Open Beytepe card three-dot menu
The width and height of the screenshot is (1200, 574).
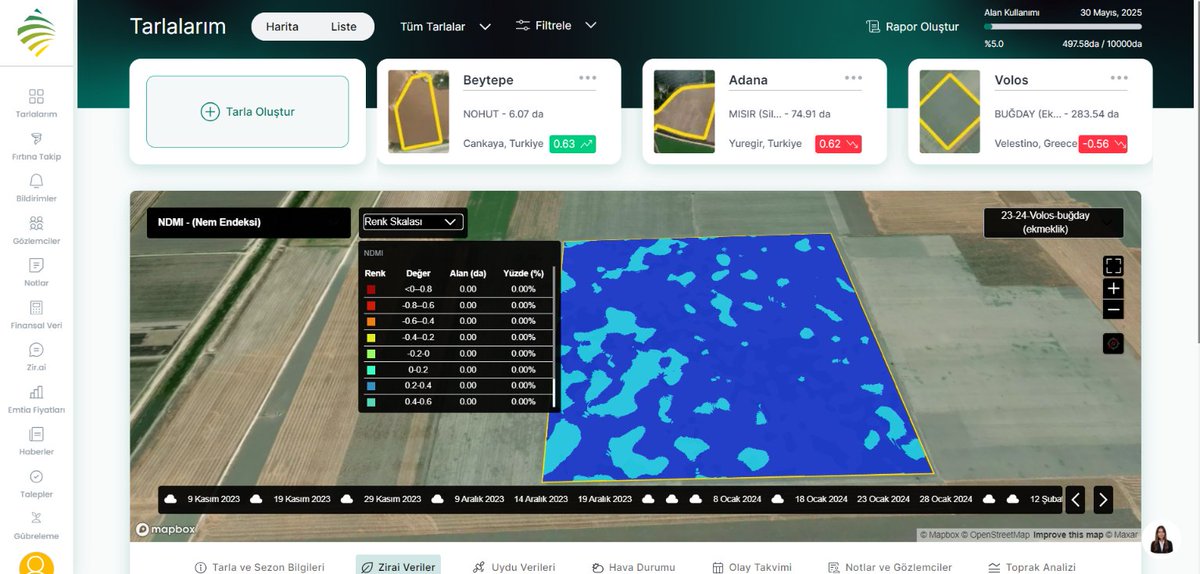coord(587,77)
